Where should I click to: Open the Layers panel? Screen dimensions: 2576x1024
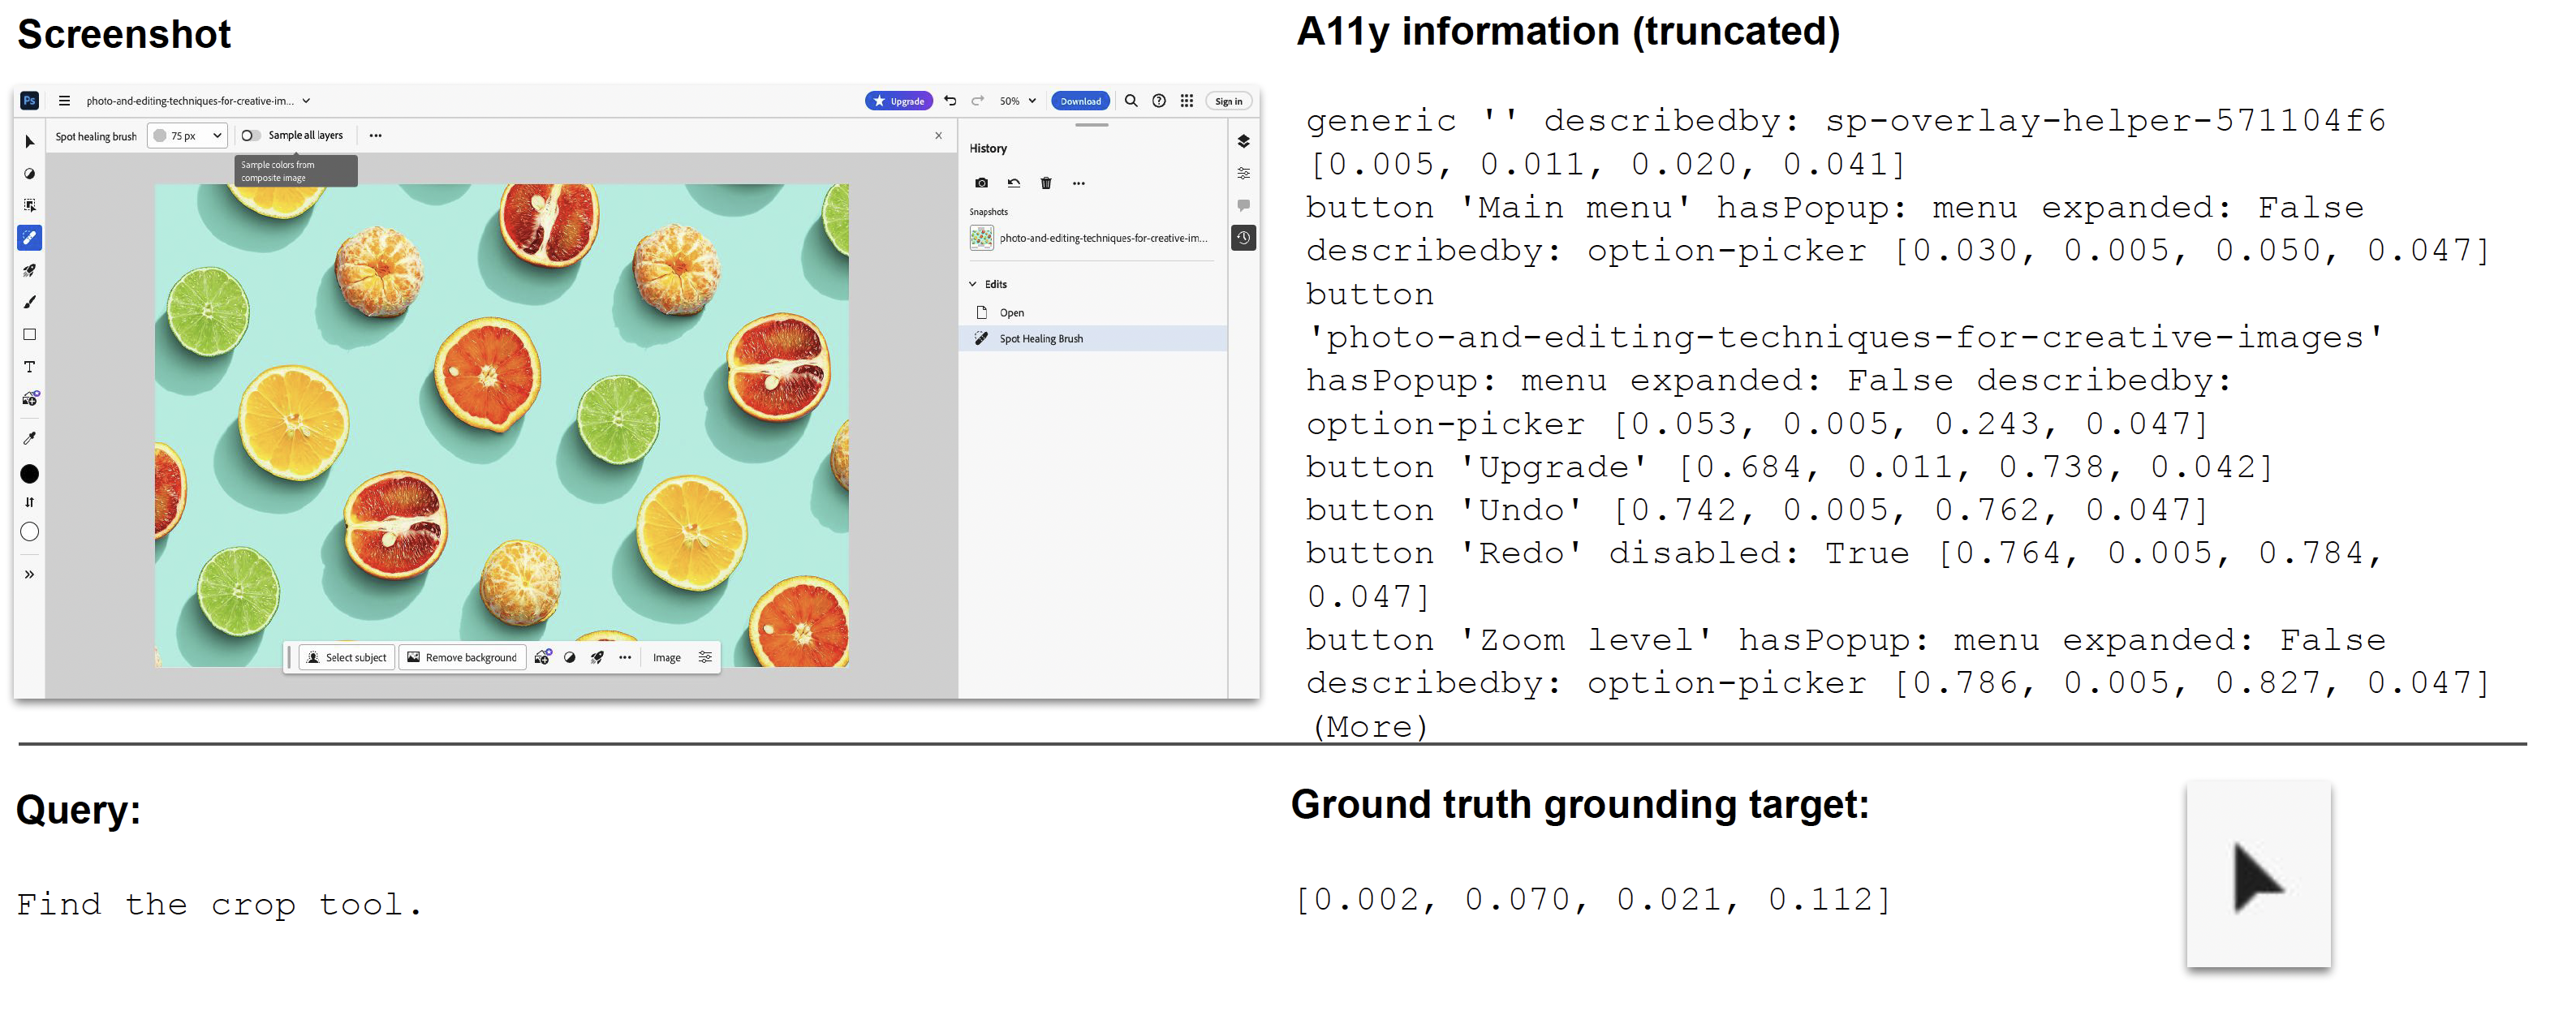click(x=1244, y=141)
